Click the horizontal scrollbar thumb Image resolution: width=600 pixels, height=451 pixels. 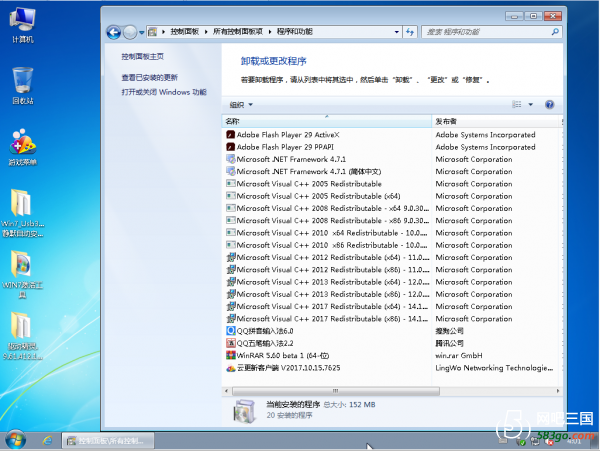[x=336, y=391]
